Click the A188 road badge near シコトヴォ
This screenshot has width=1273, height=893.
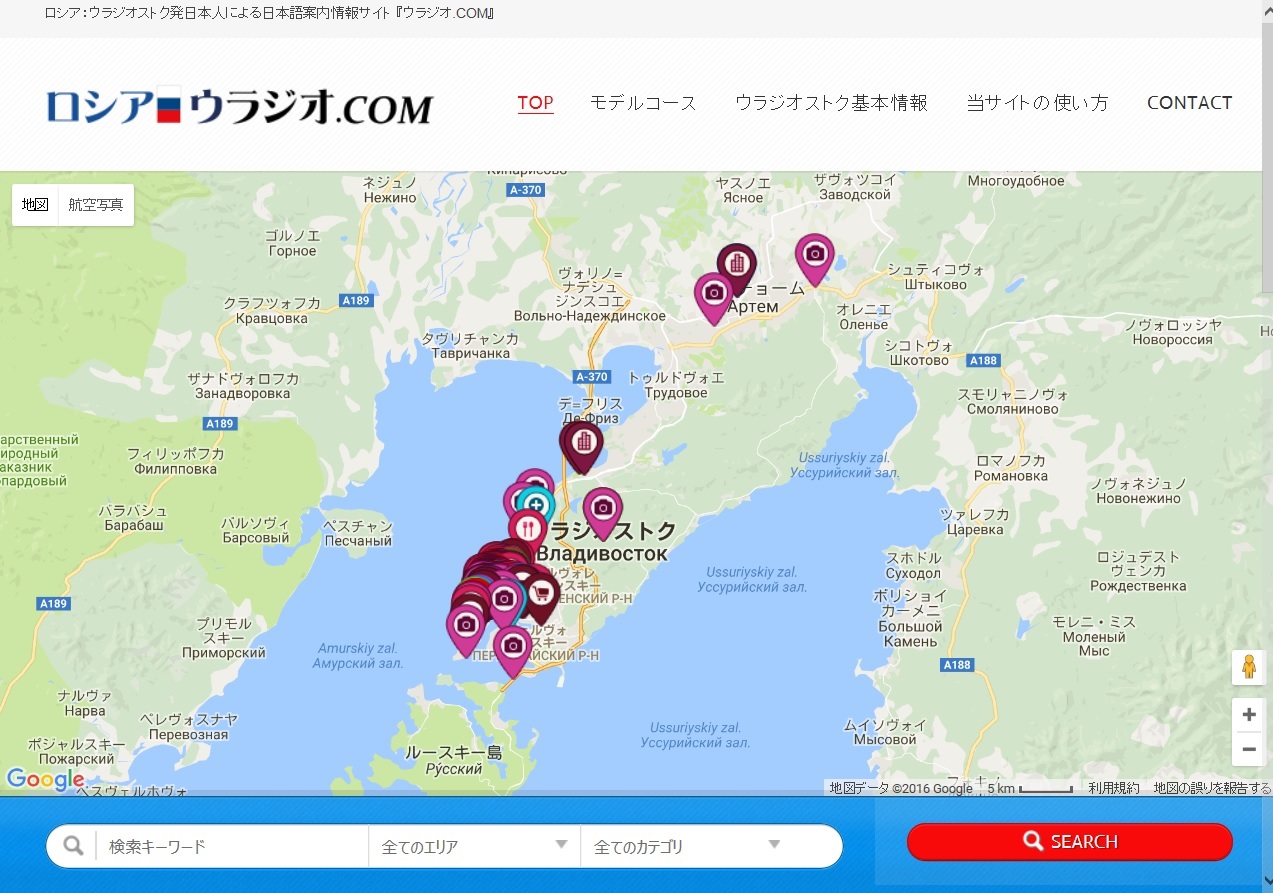click(984, 361)
